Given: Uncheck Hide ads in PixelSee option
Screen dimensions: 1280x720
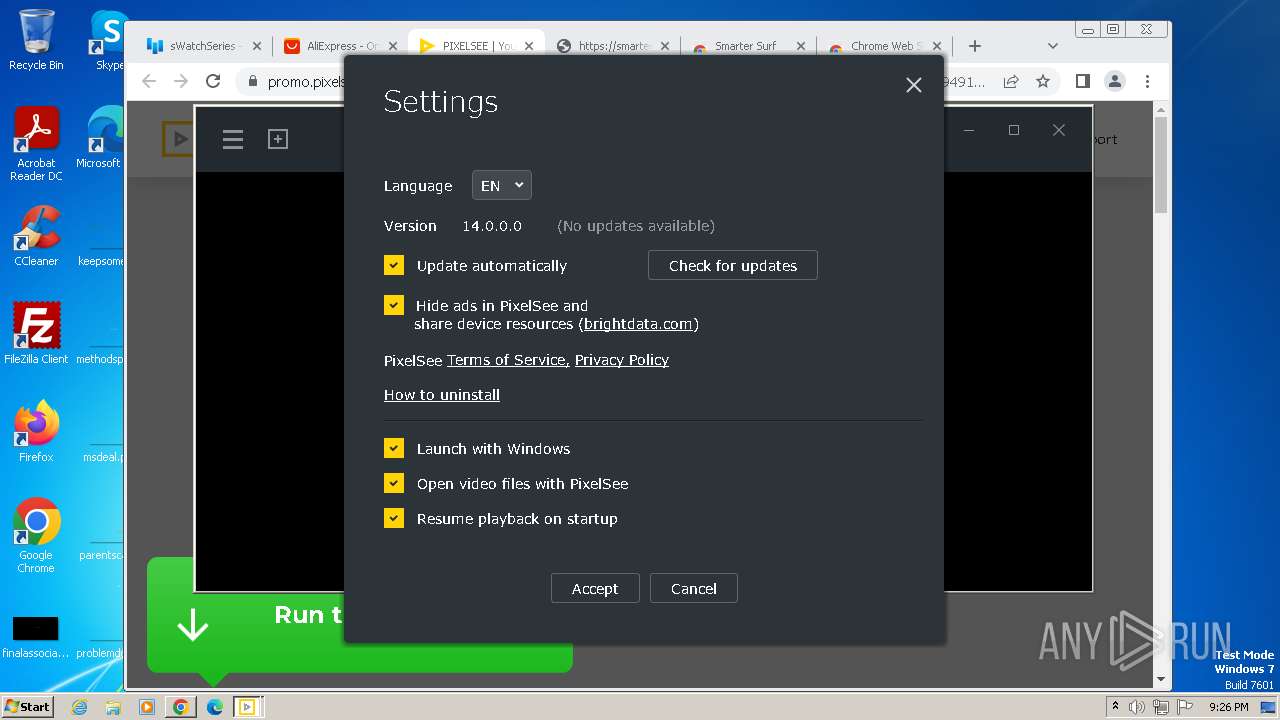Looking at the screenshot, I should pos(394,305).
